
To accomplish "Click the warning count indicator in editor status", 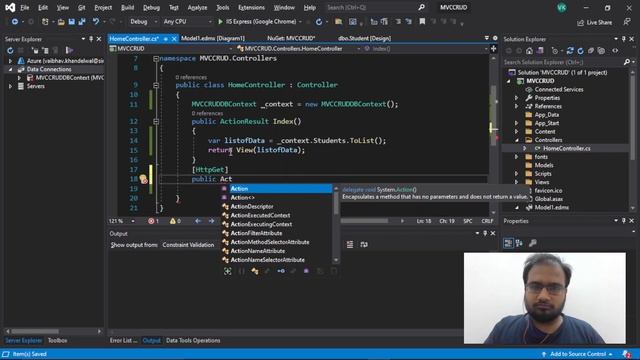I will (175, 221).
